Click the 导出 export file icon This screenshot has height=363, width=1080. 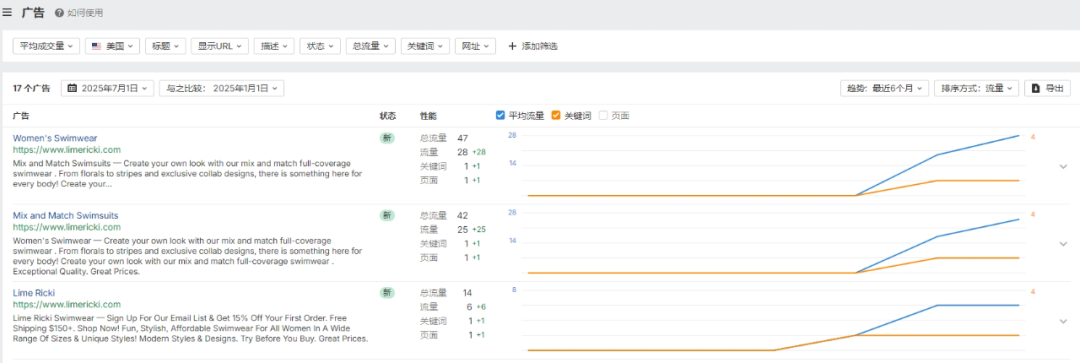coord(1037,88)
